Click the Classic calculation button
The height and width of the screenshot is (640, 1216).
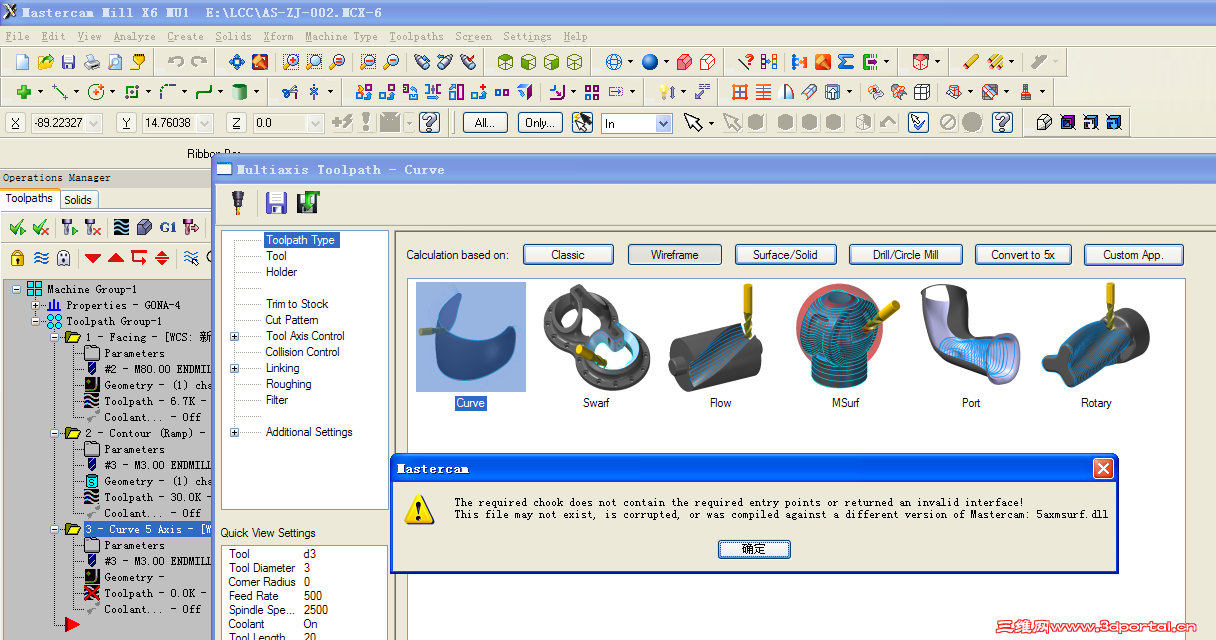[x=568, y=255]
